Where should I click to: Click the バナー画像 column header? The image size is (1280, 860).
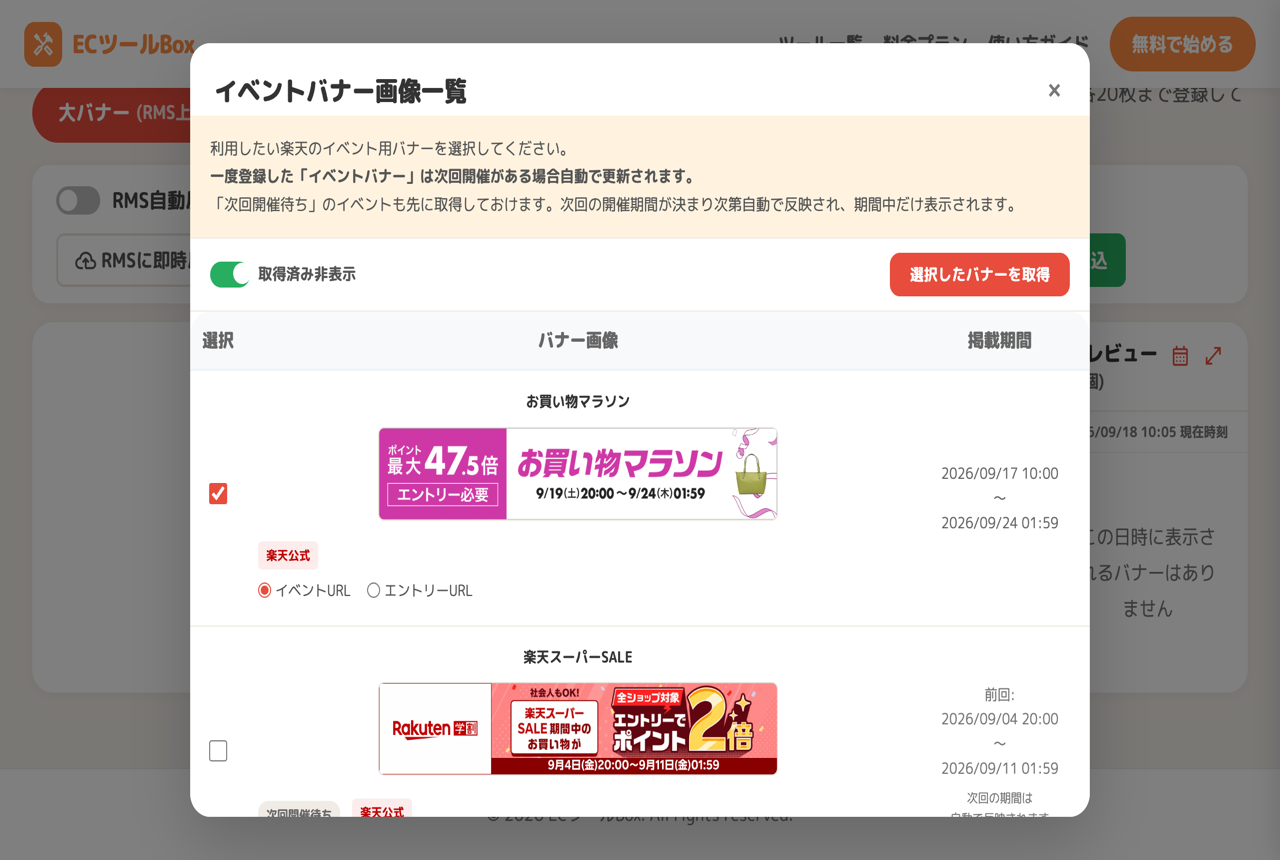point(578,340)
